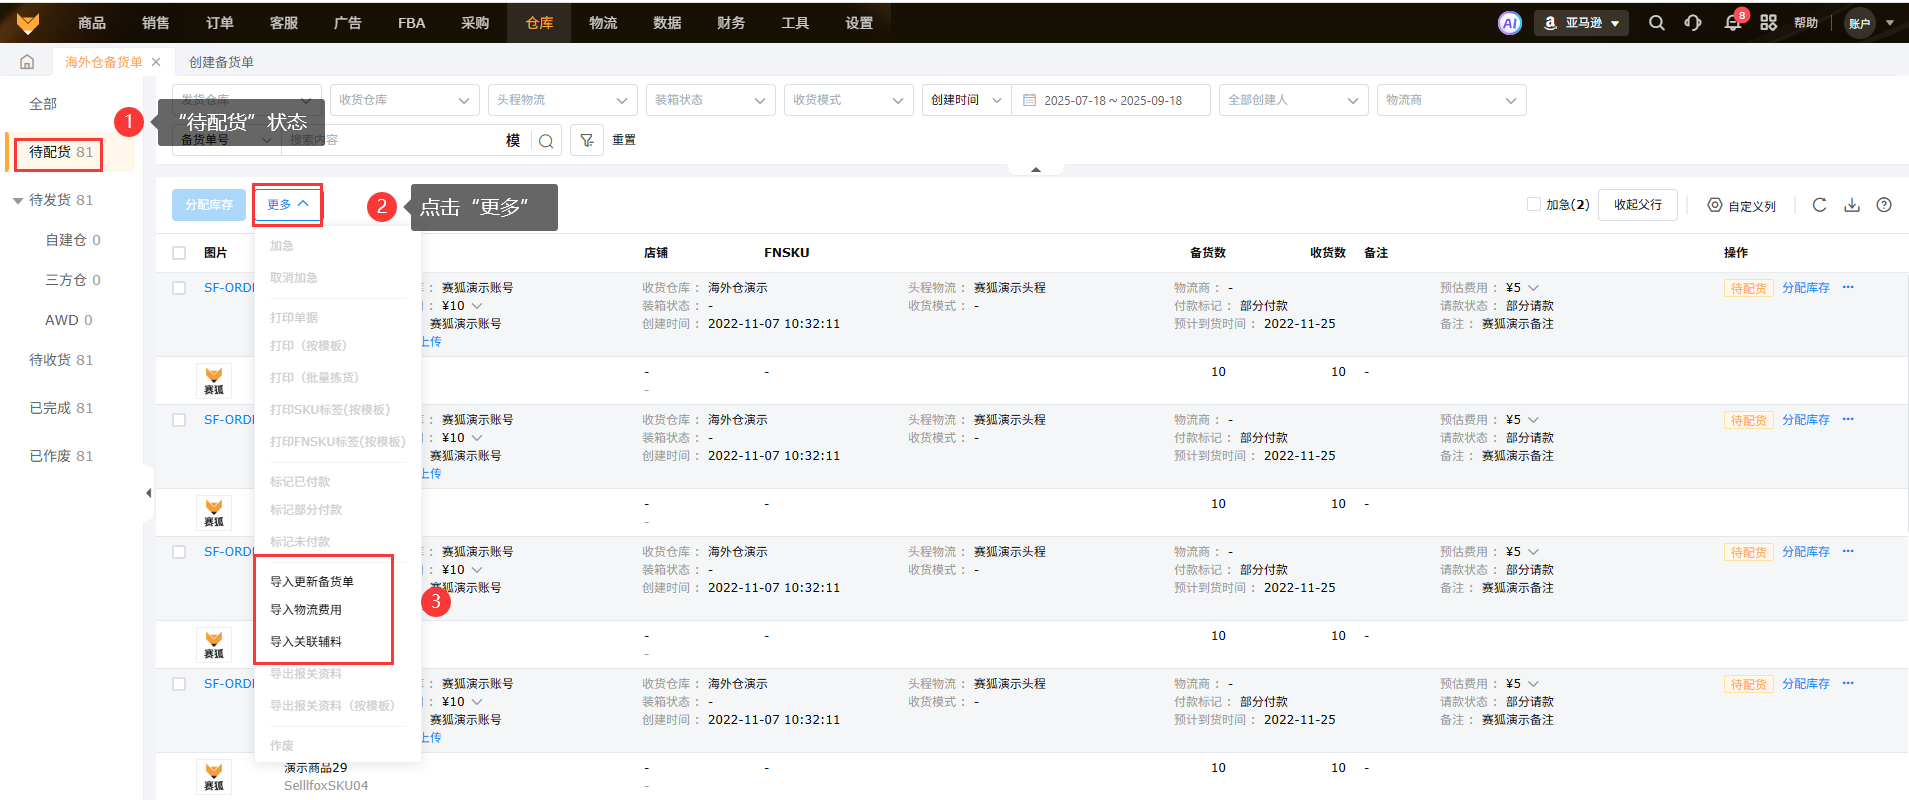The image size is (1909, 800).
Task: Open the notification bell with badge 8
Action: click(1733, 23)
